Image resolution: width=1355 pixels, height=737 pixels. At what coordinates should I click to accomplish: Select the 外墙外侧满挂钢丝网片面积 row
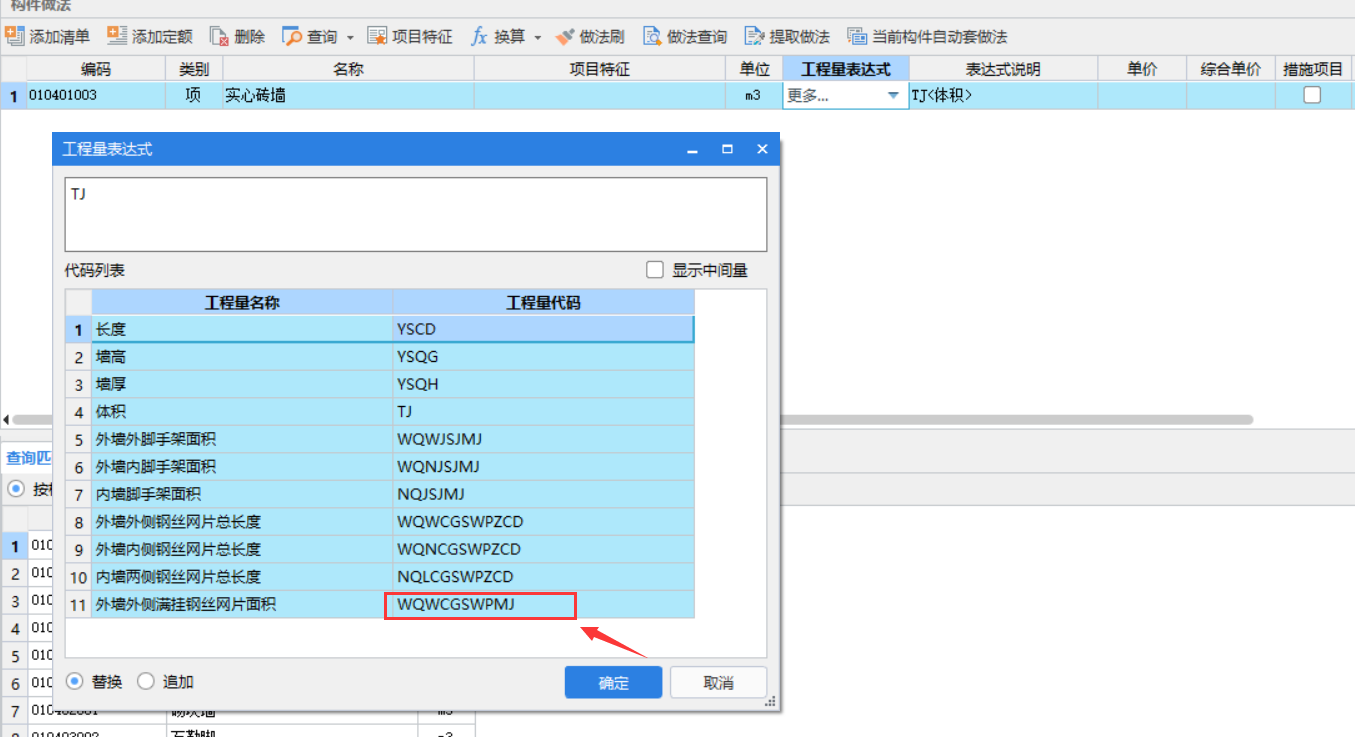[x=380, y=604]
